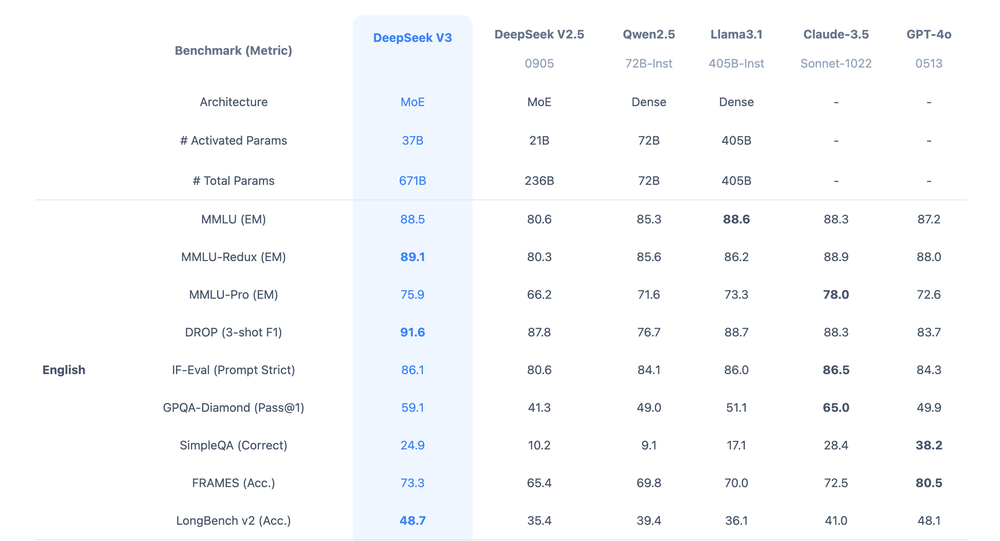Click the FRAMES (Acc.) row label
1000x541 pixels.
233,483
